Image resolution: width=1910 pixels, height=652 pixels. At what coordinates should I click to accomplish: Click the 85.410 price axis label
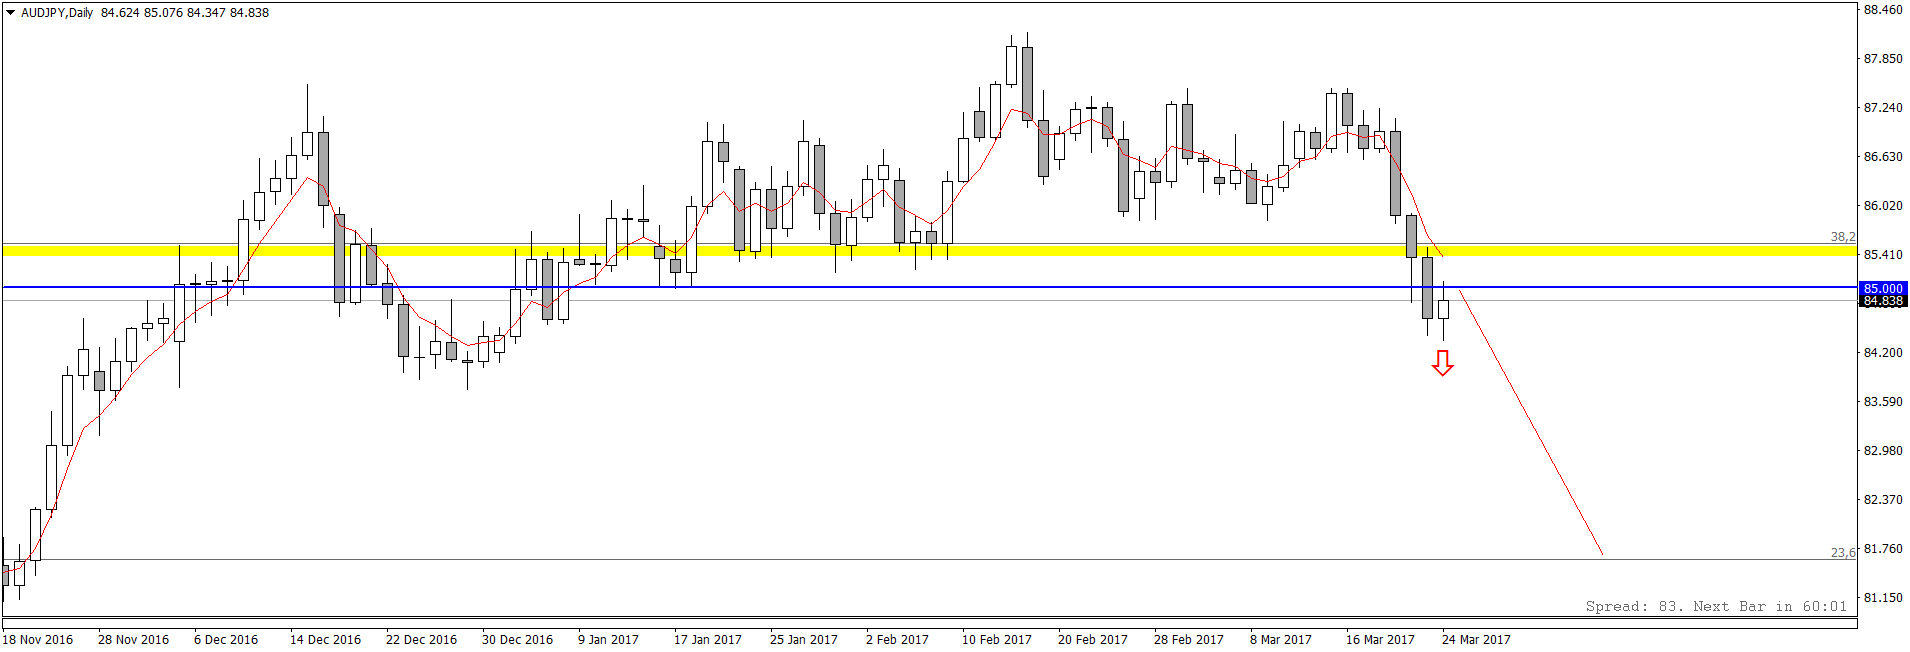[1883, 255]
